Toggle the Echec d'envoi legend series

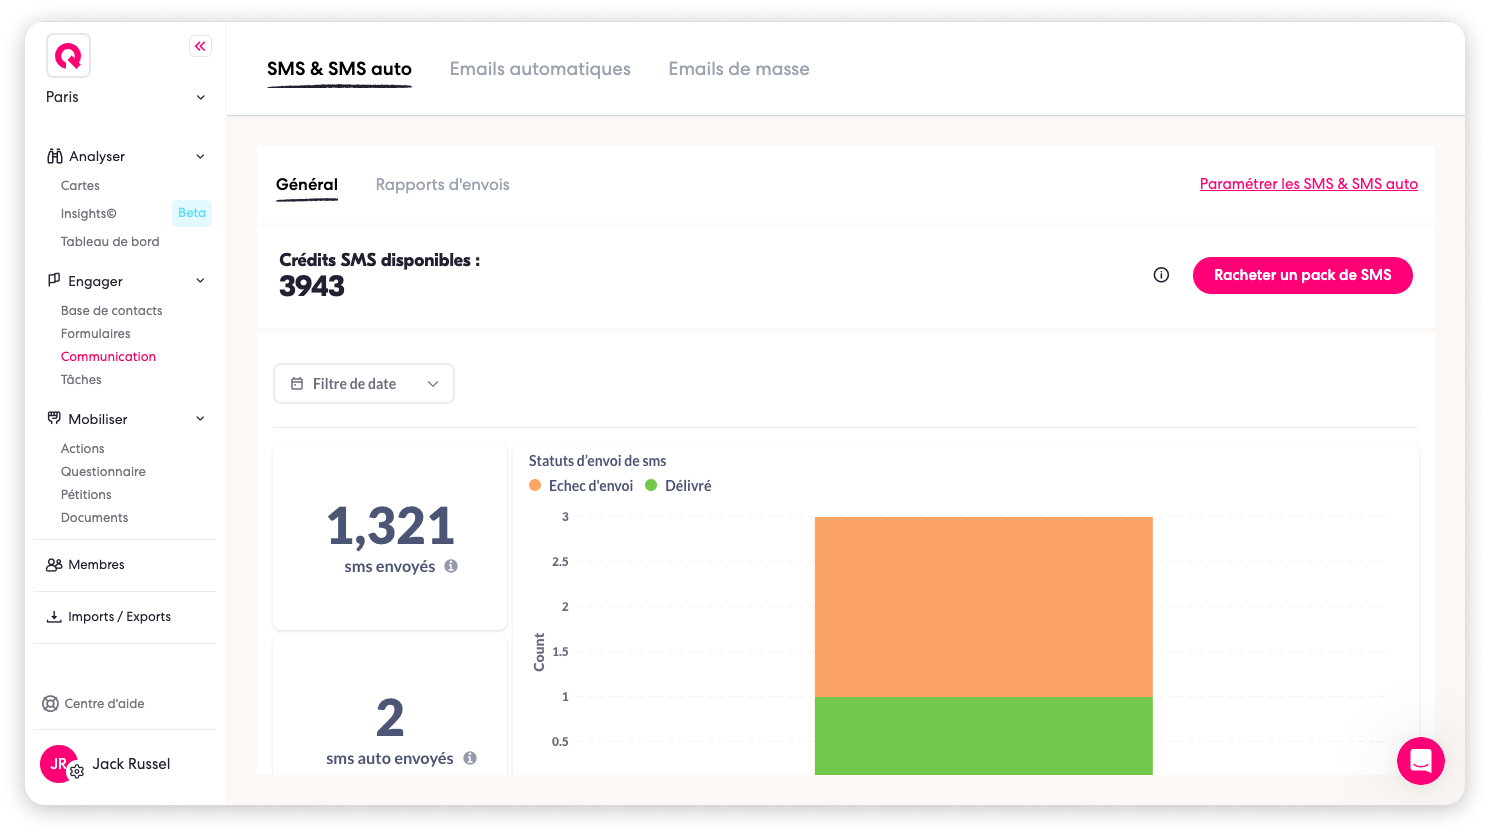[x=581, y=485]
